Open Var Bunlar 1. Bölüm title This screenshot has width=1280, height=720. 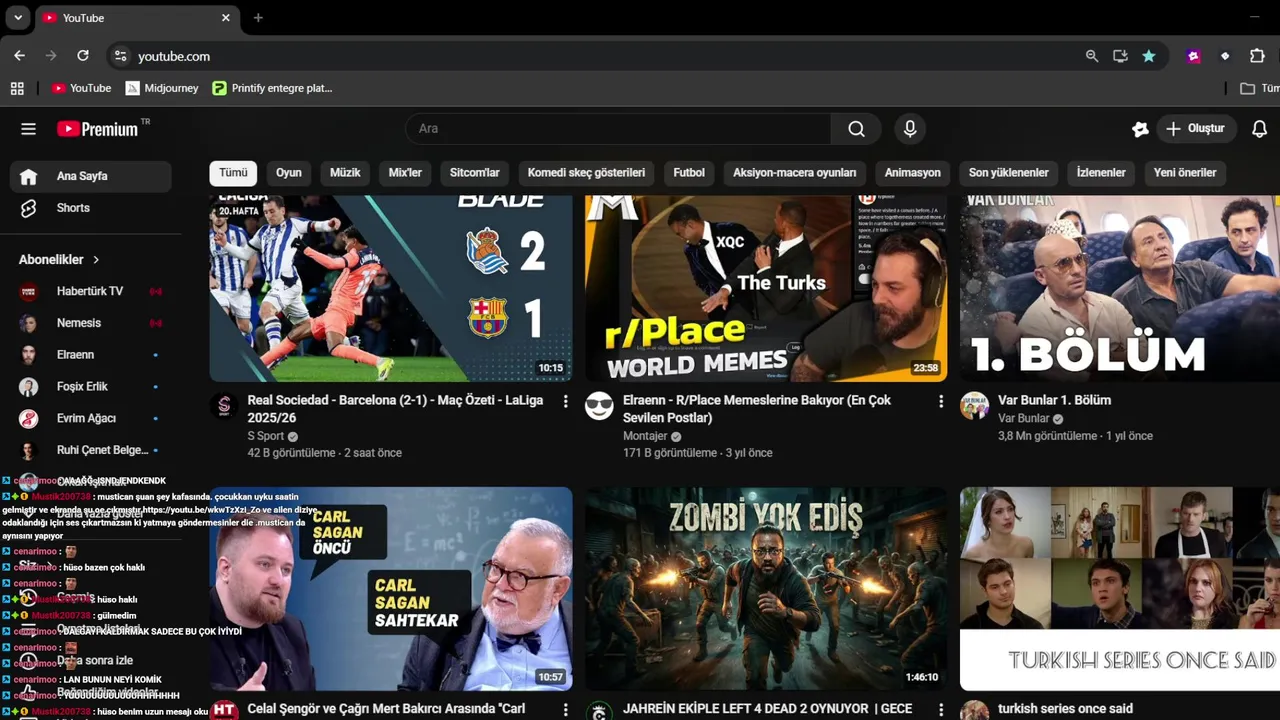pyautogui.click(x=1054, y=400)
